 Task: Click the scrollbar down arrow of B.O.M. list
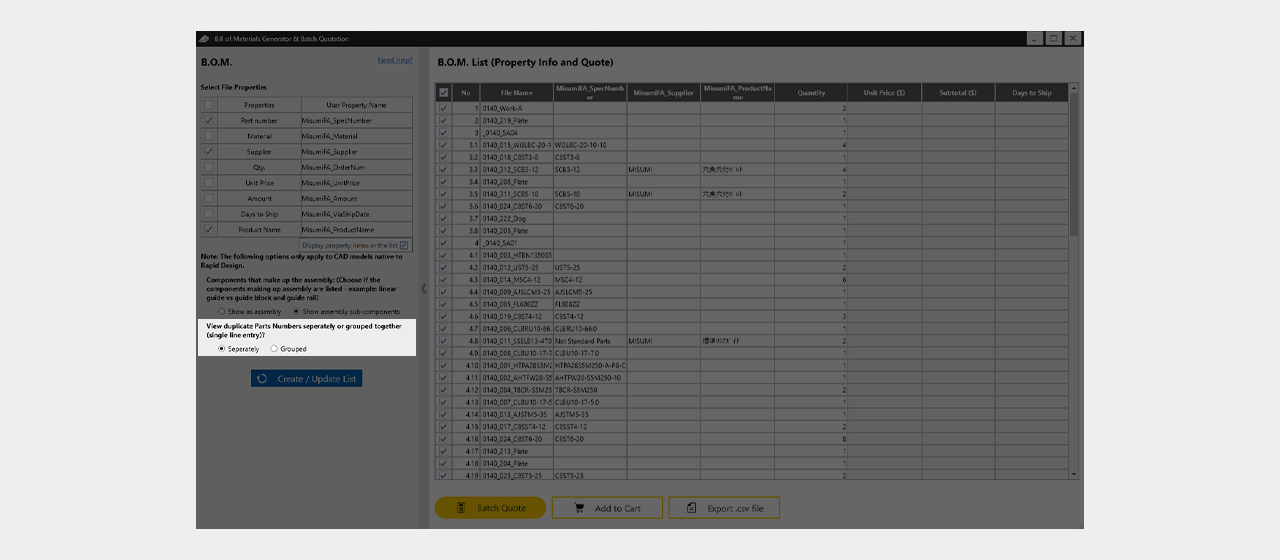[x=1075, y=473]
